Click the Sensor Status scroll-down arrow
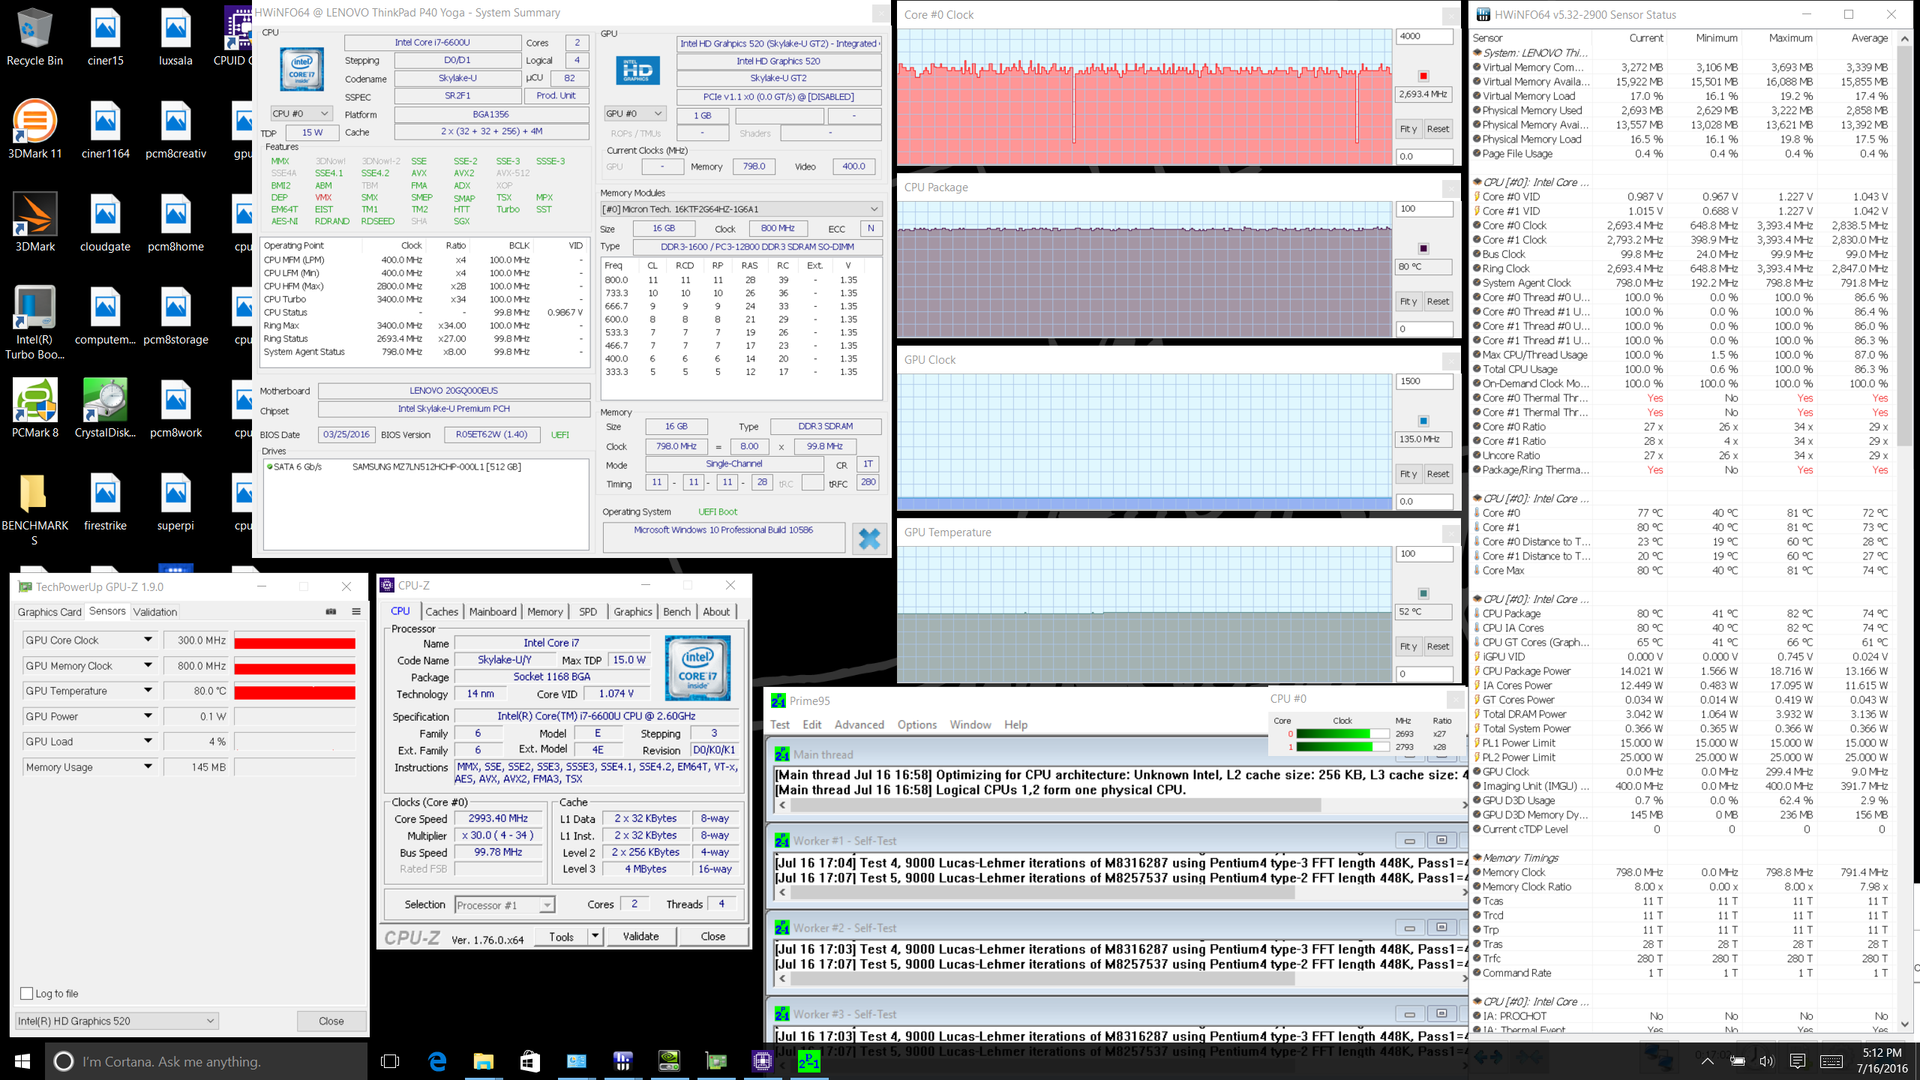The width and height of the screenshot is (1920, 1080). point(1905,1024)
